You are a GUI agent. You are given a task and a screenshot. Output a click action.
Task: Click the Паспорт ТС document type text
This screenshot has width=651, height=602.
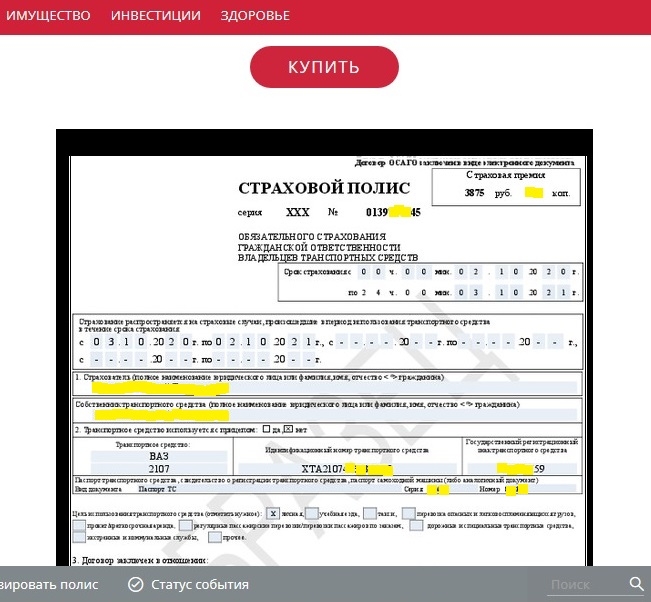[157, 489]
